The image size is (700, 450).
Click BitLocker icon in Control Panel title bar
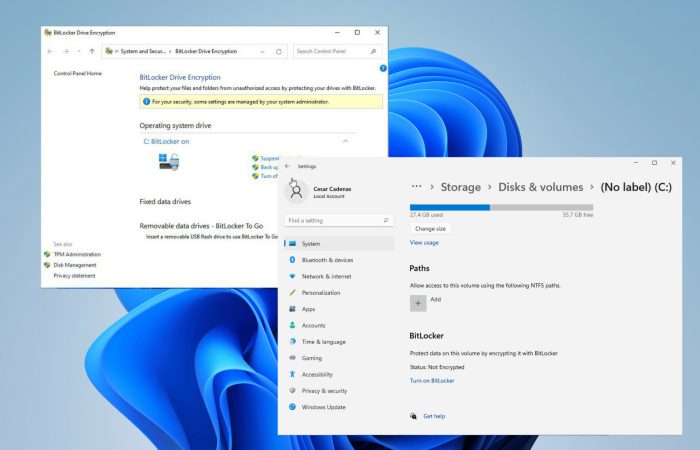48,33
